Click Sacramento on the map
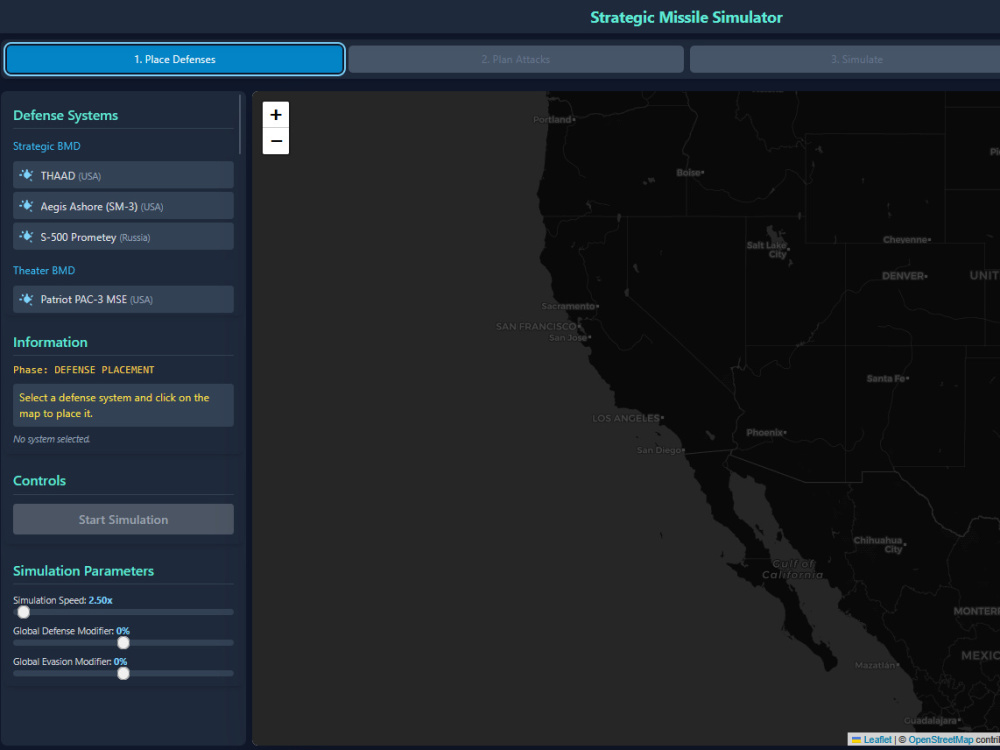The image size is (1000, 750). (x=570, y=306)
